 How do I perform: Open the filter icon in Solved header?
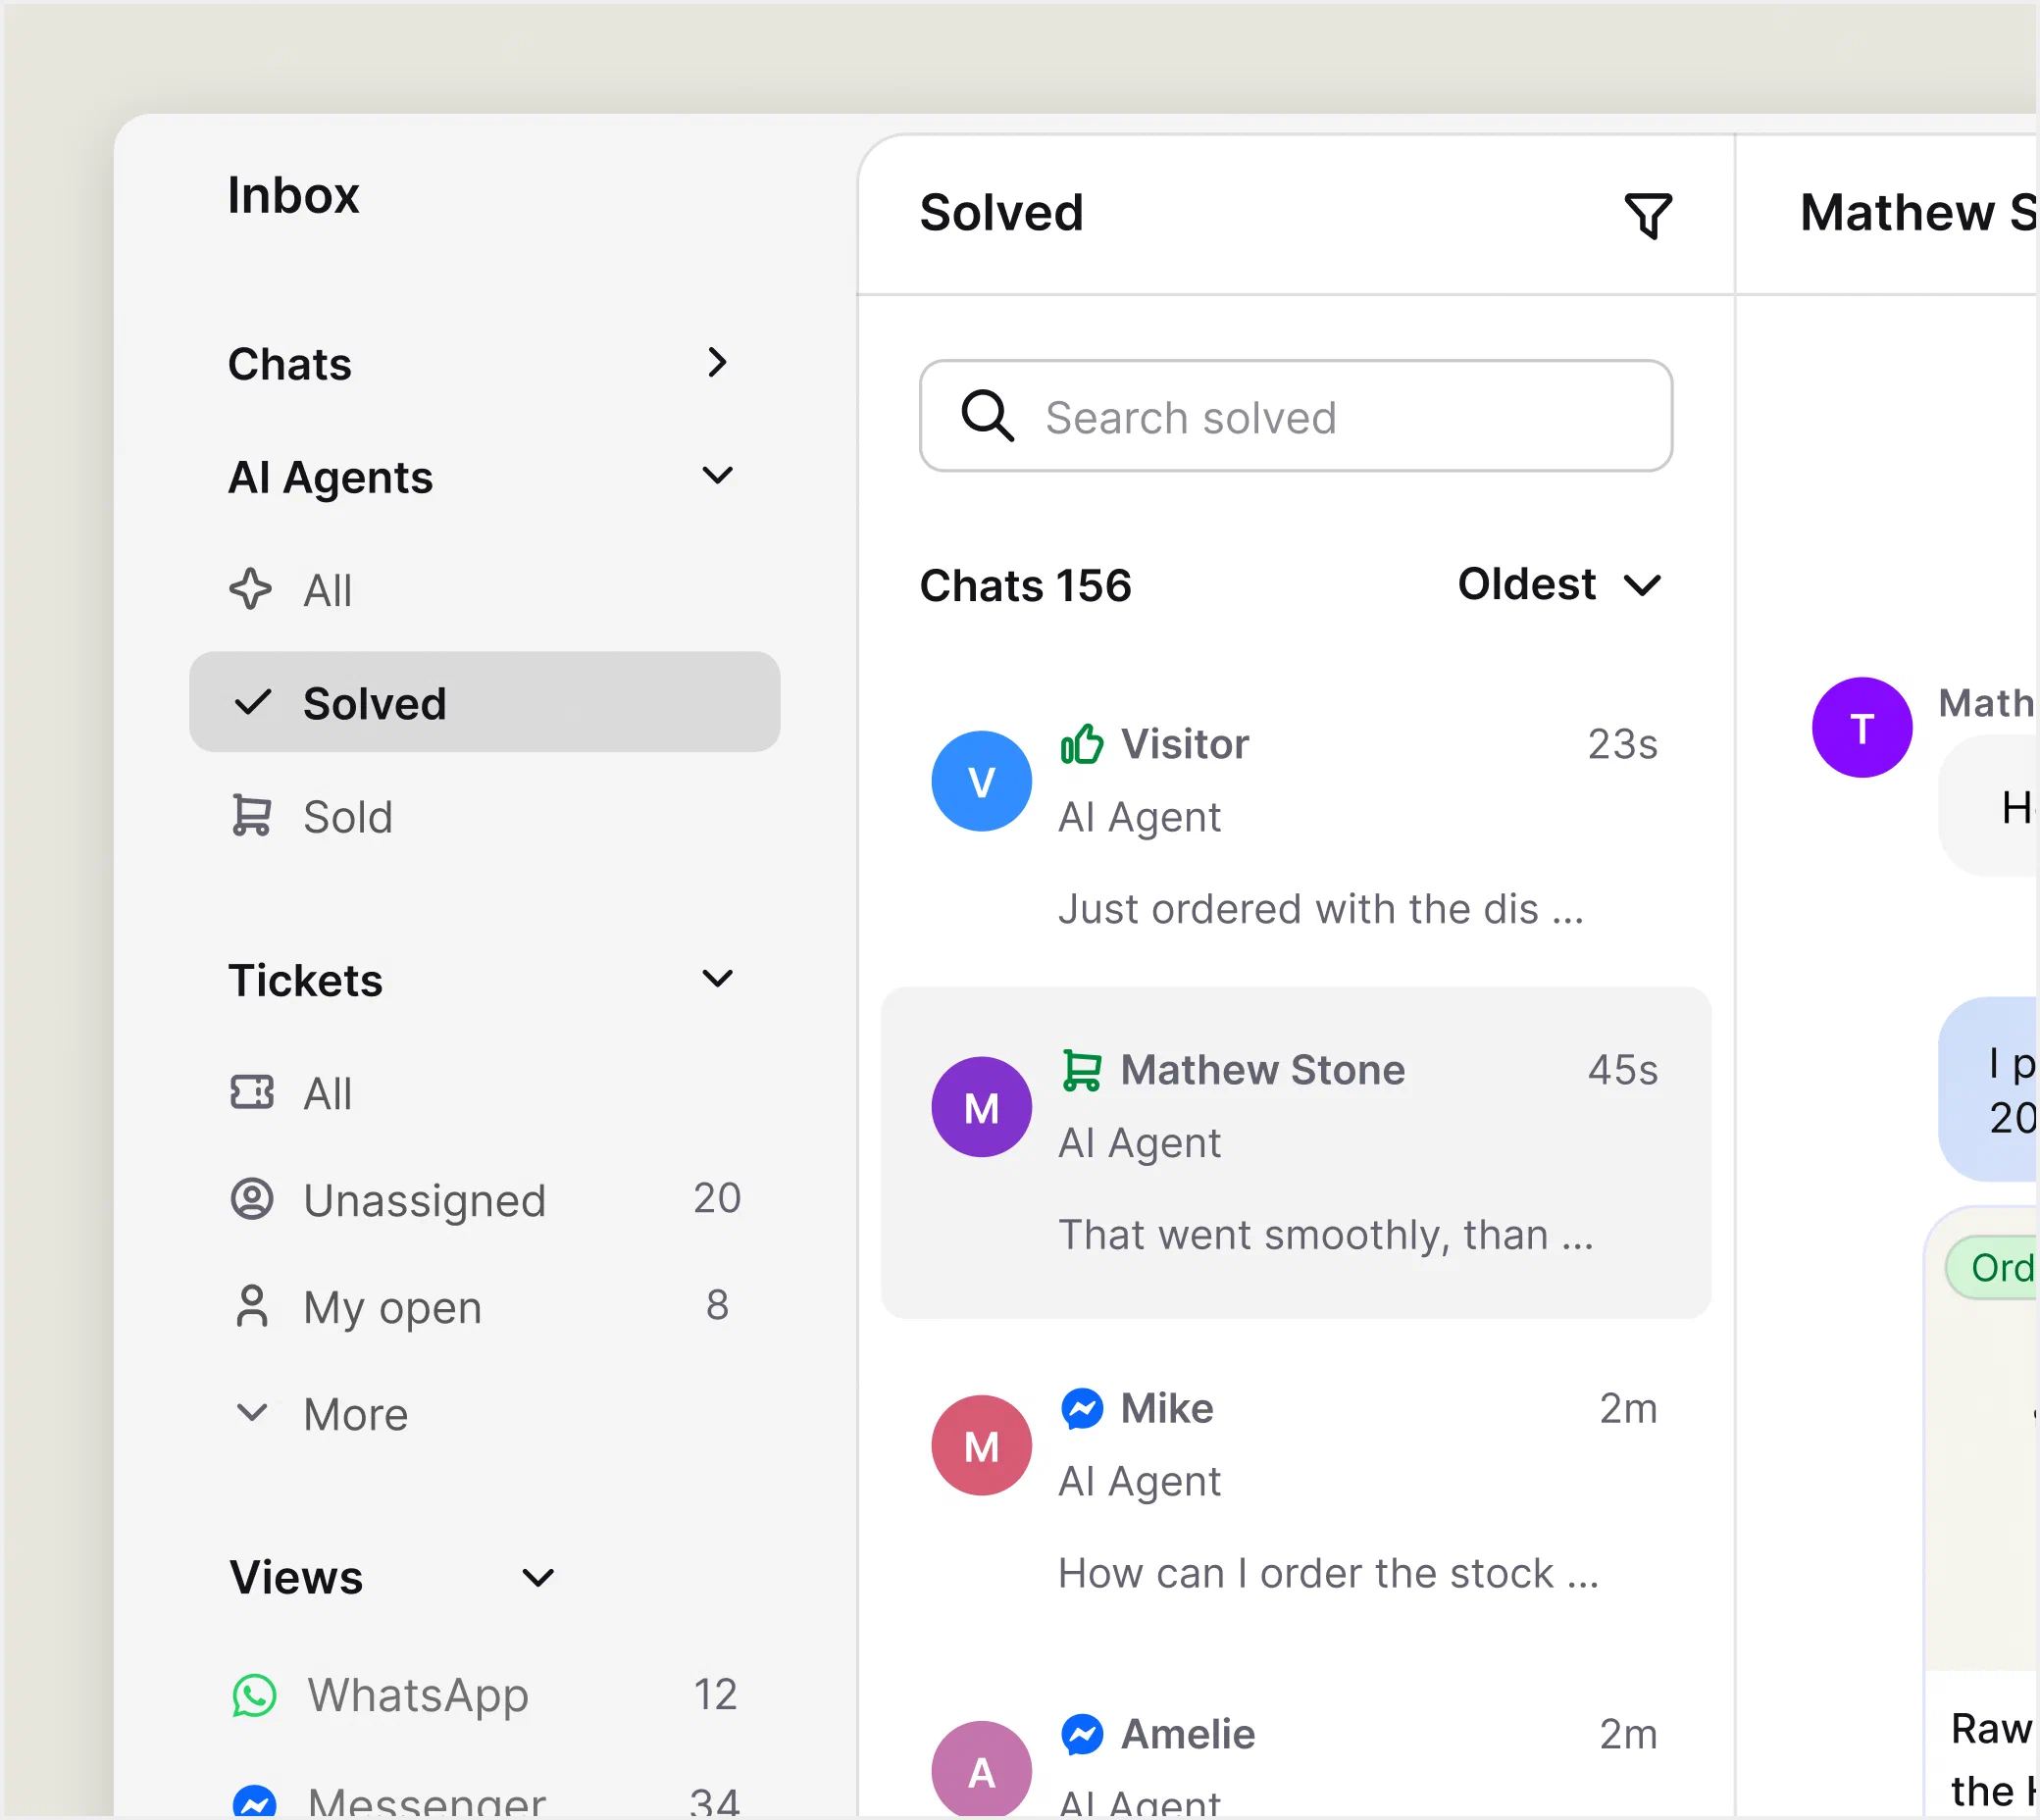[1648, 215]
